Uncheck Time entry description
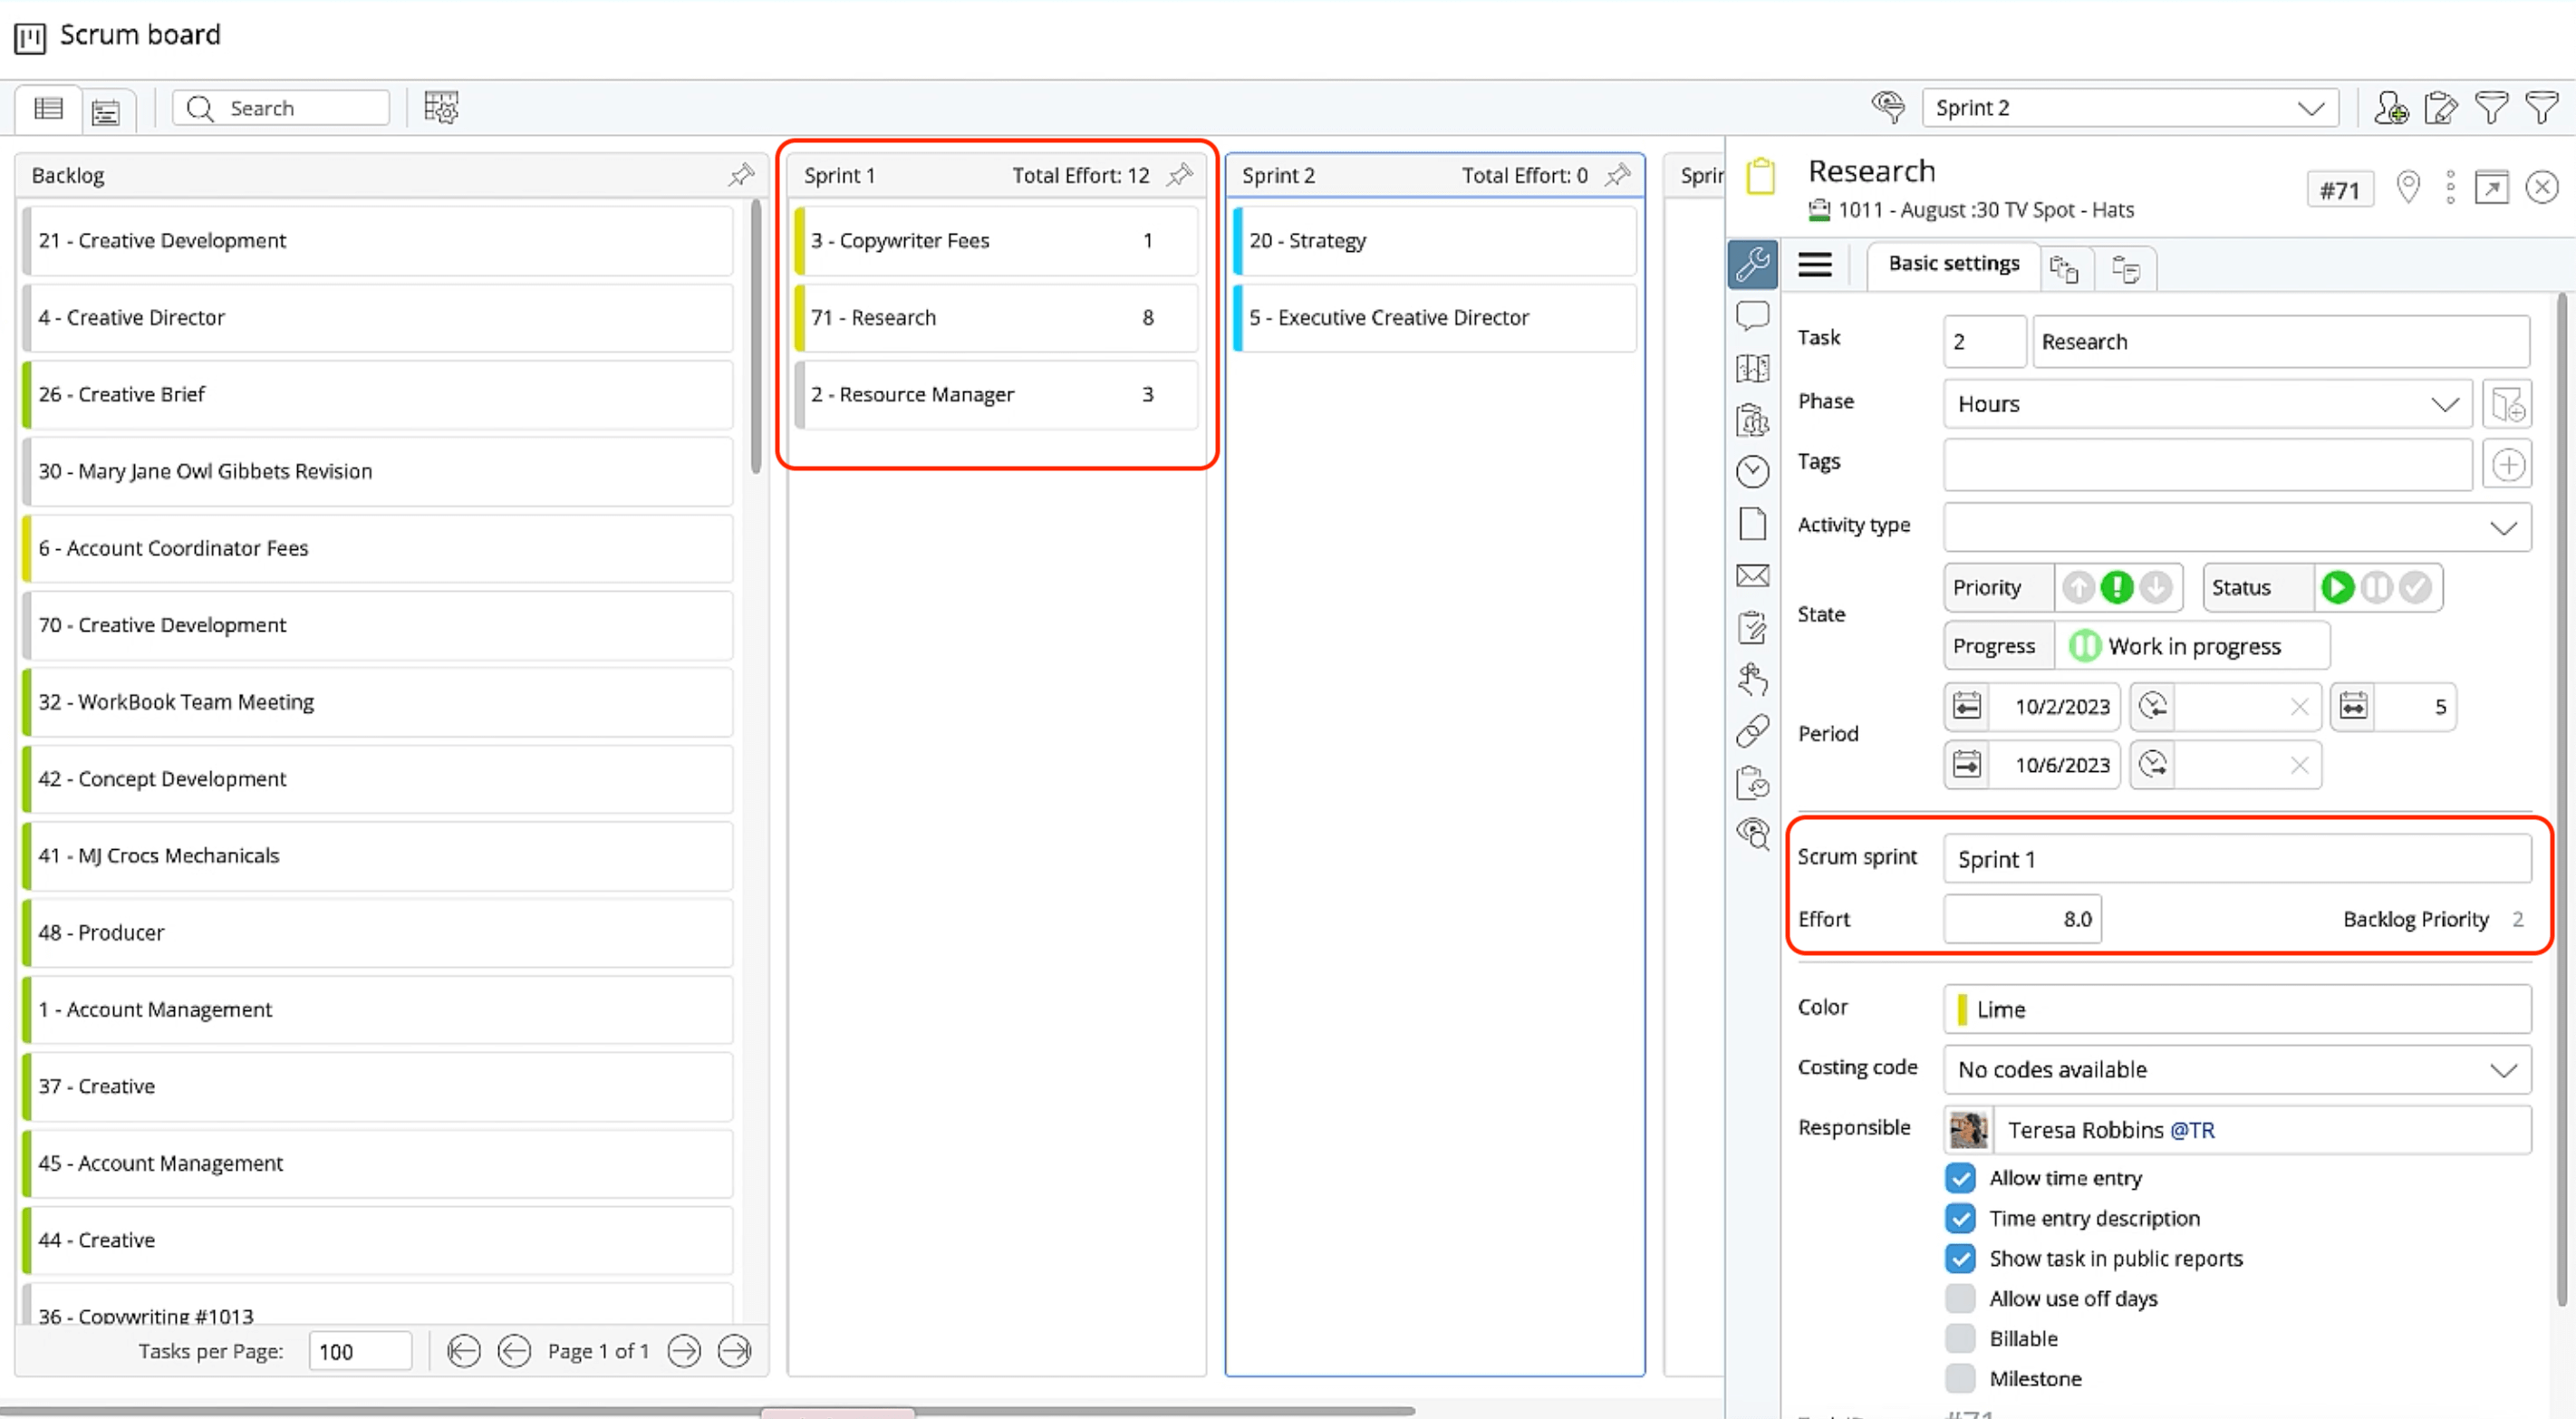The image size is (2576, 1419). pos(1961,1218)
